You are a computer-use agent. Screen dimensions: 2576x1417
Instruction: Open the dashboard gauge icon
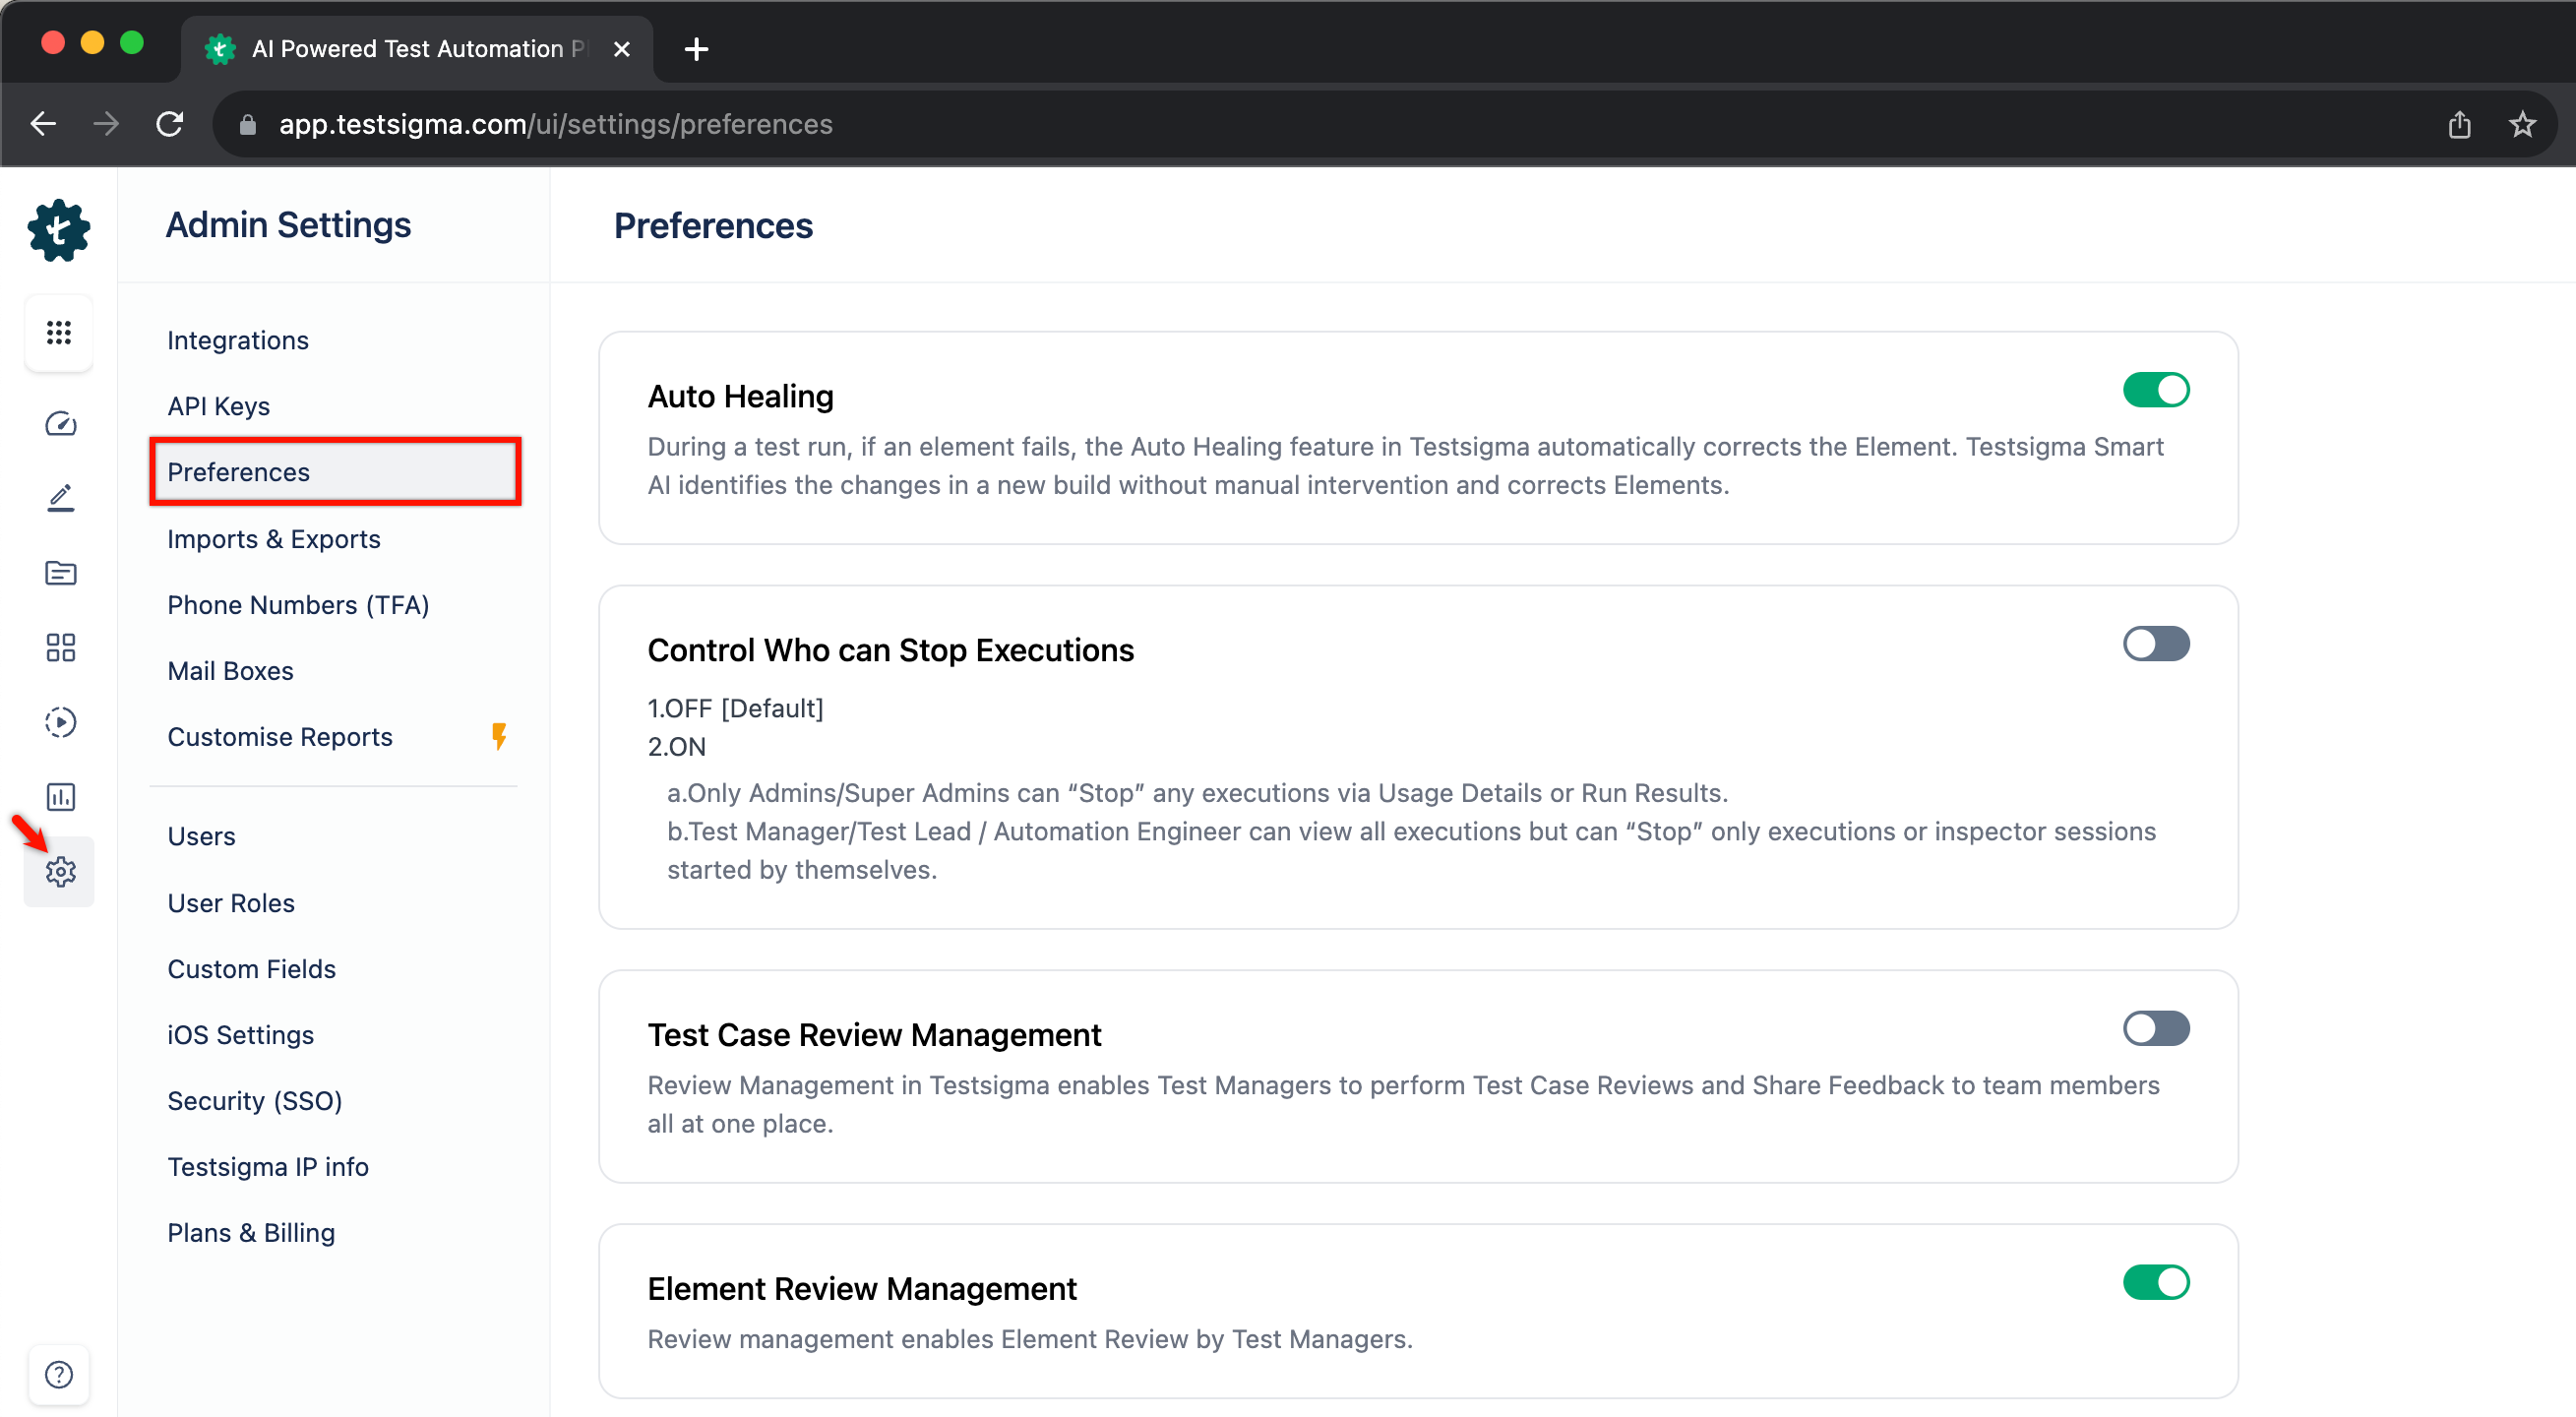coord(60,424)
